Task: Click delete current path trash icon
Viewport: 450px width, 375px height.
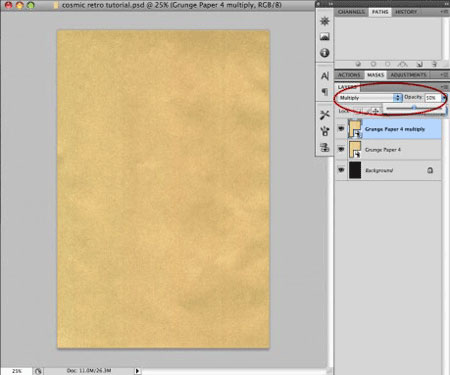Action: pyautogui.click(x=434, y=64)
